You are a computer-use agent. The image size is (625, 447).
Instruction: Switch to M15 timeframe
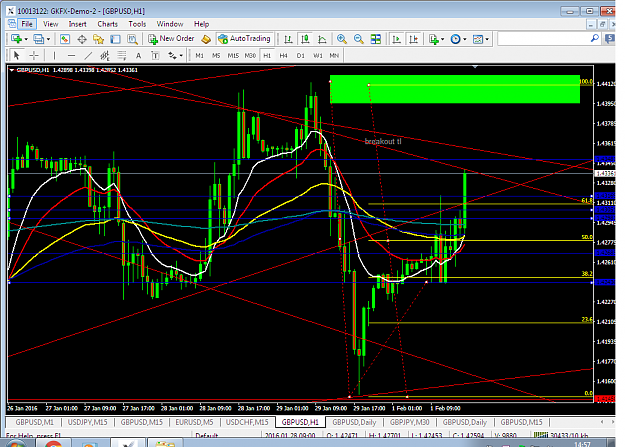233,55
